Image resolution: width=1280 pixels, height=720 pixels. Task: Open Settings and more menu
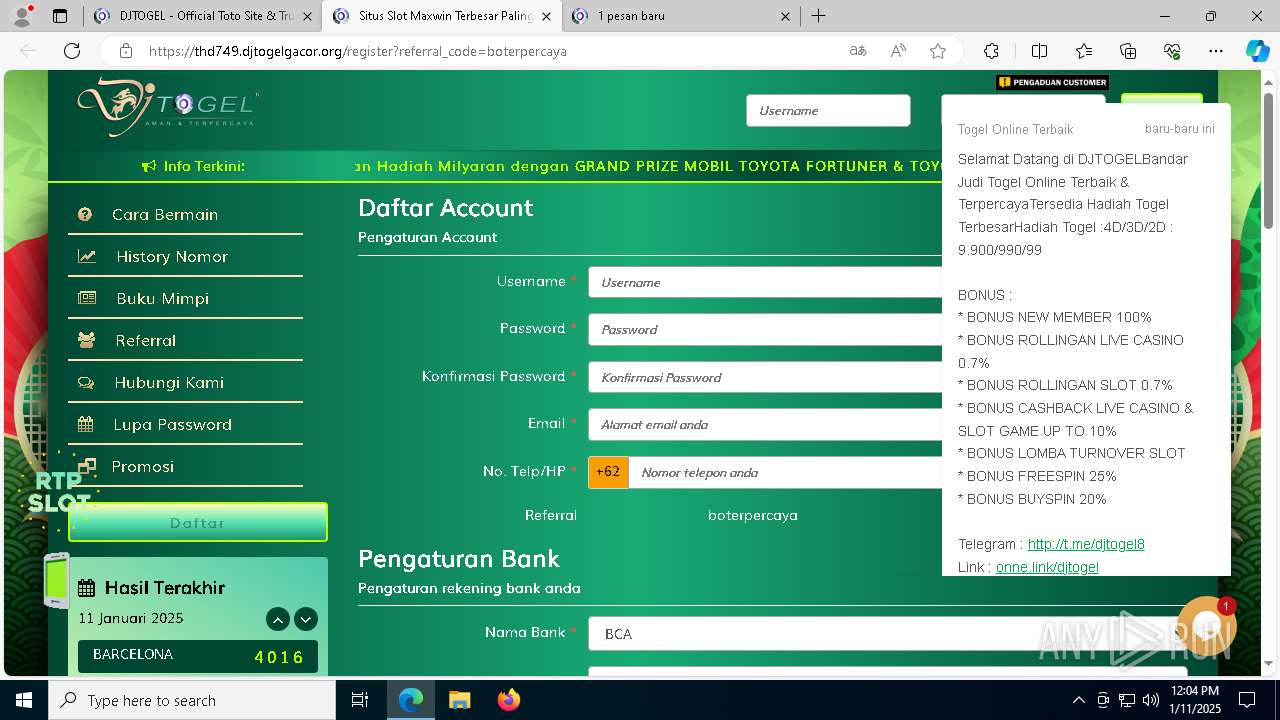pyautogui.click(x=1216, y=51)
